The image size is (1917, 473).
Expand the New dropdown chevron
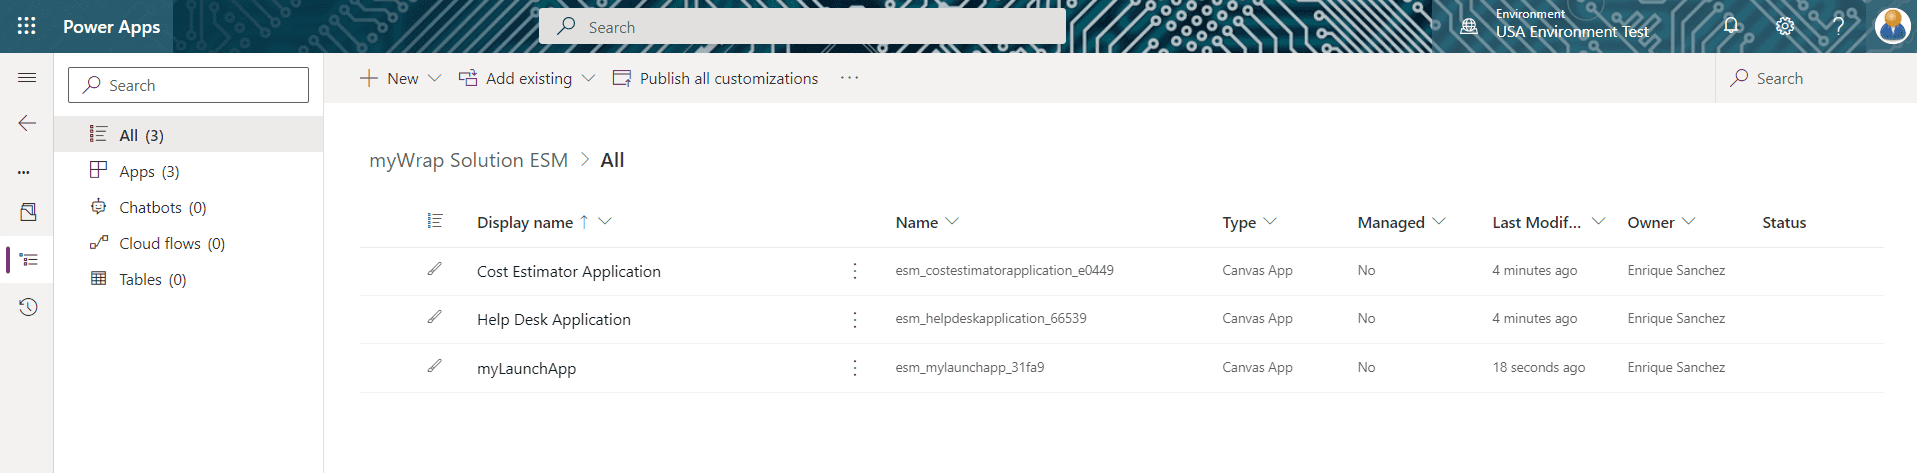point(434,78)
